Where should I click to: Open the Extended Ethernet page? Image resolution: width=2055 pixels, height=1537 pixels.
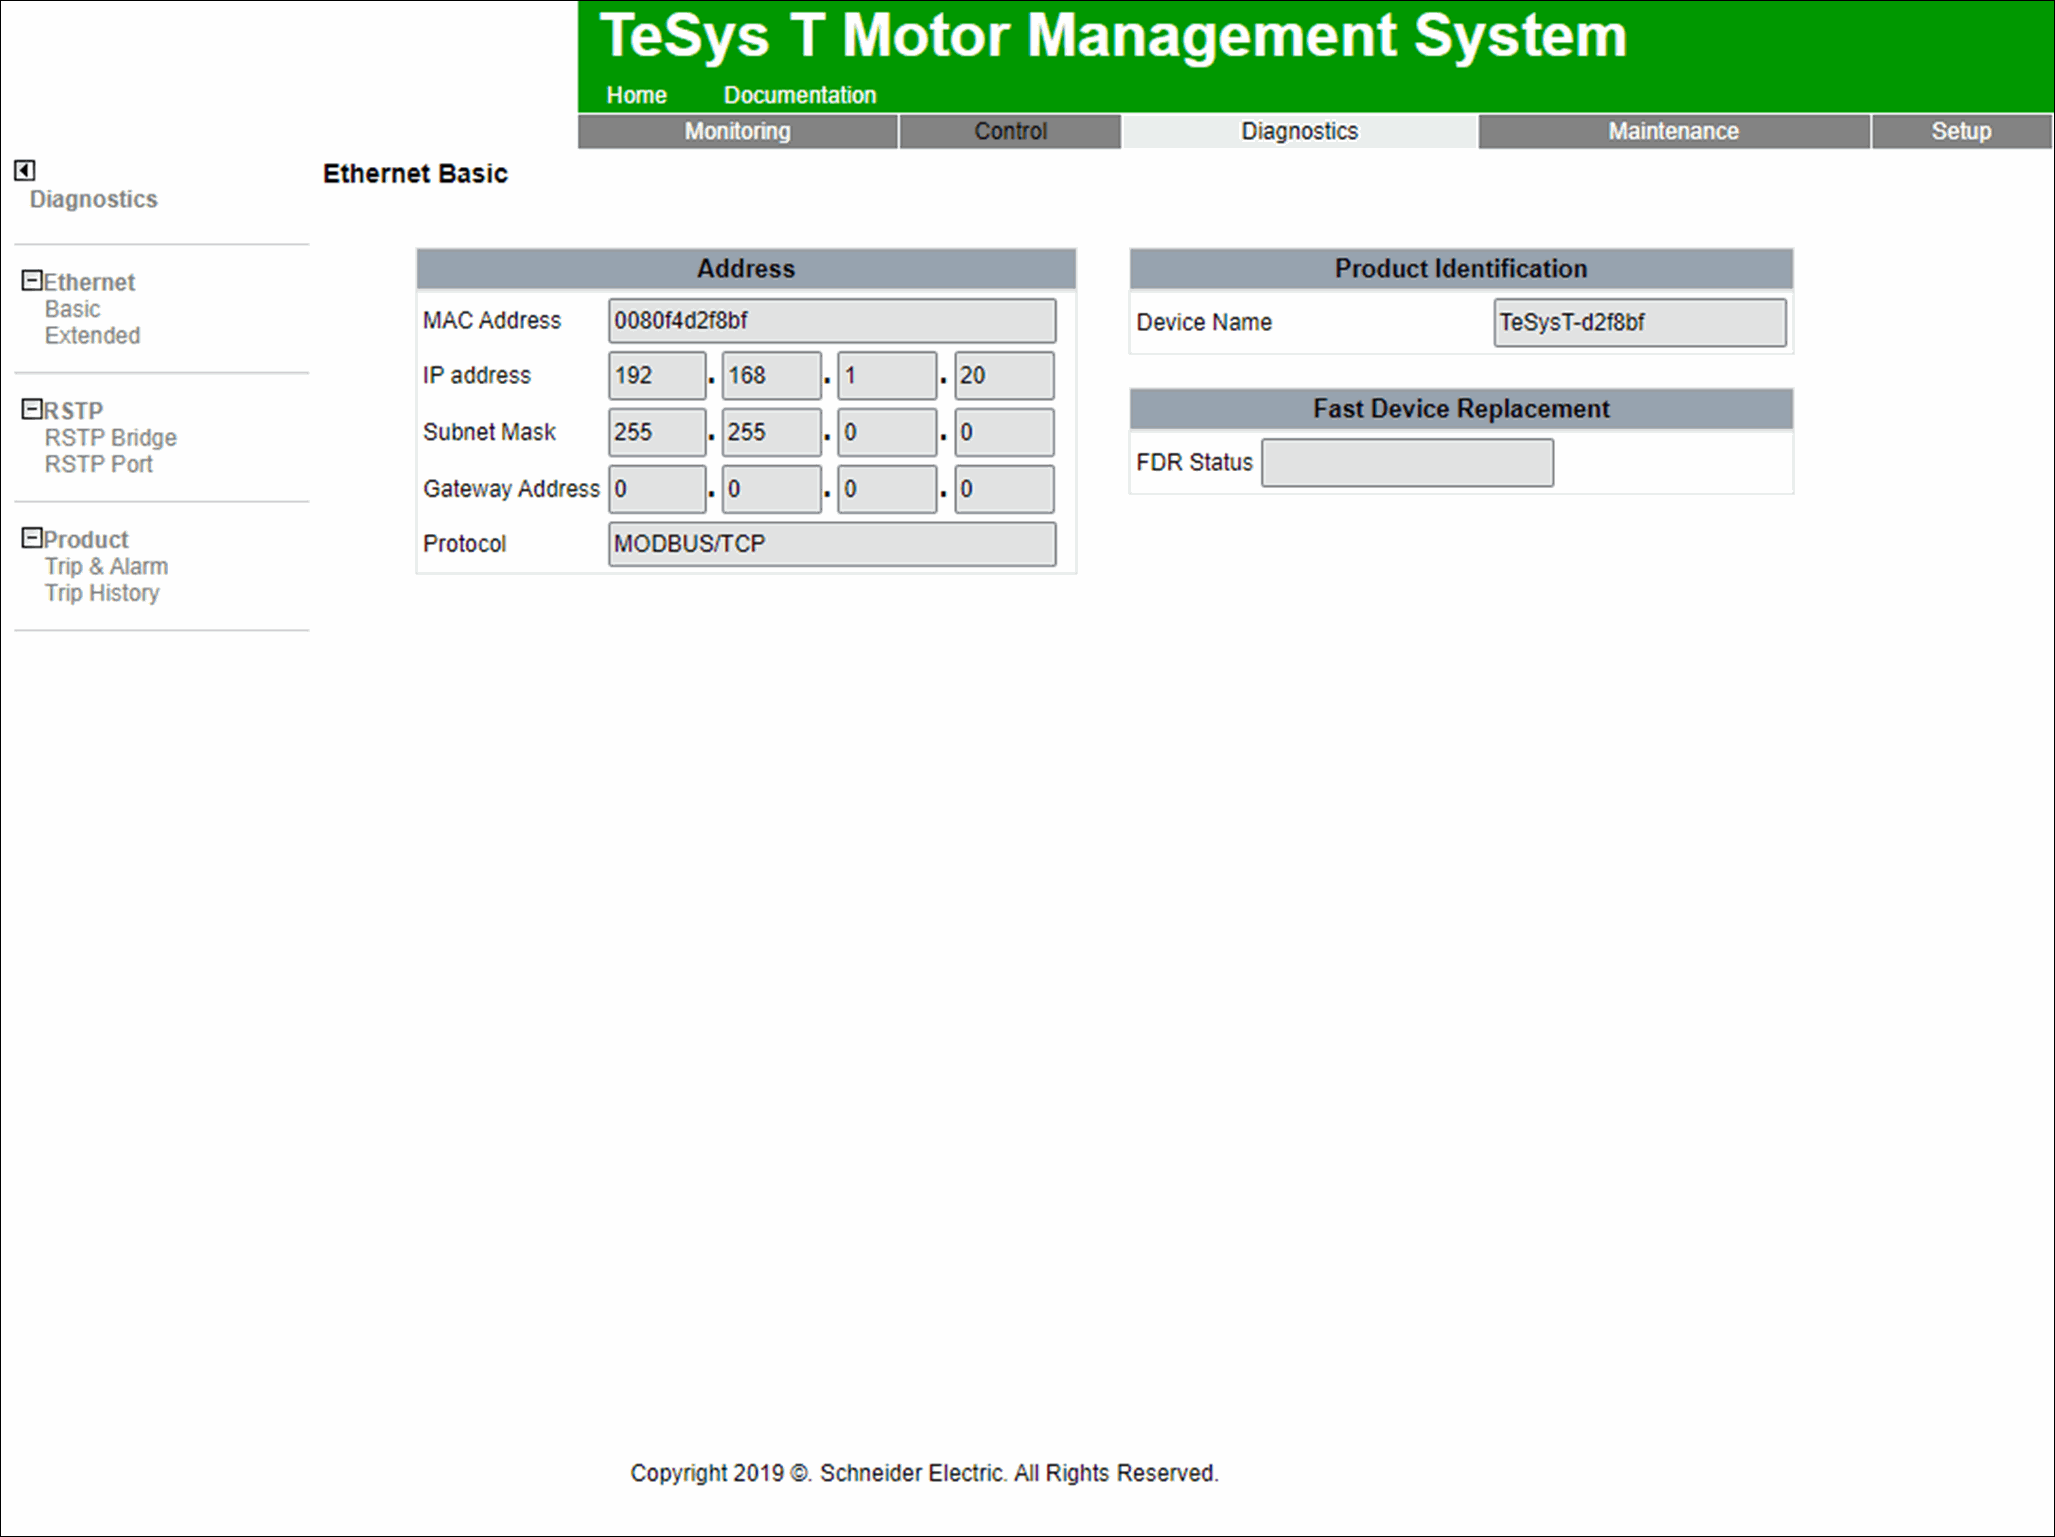point(92,336)
